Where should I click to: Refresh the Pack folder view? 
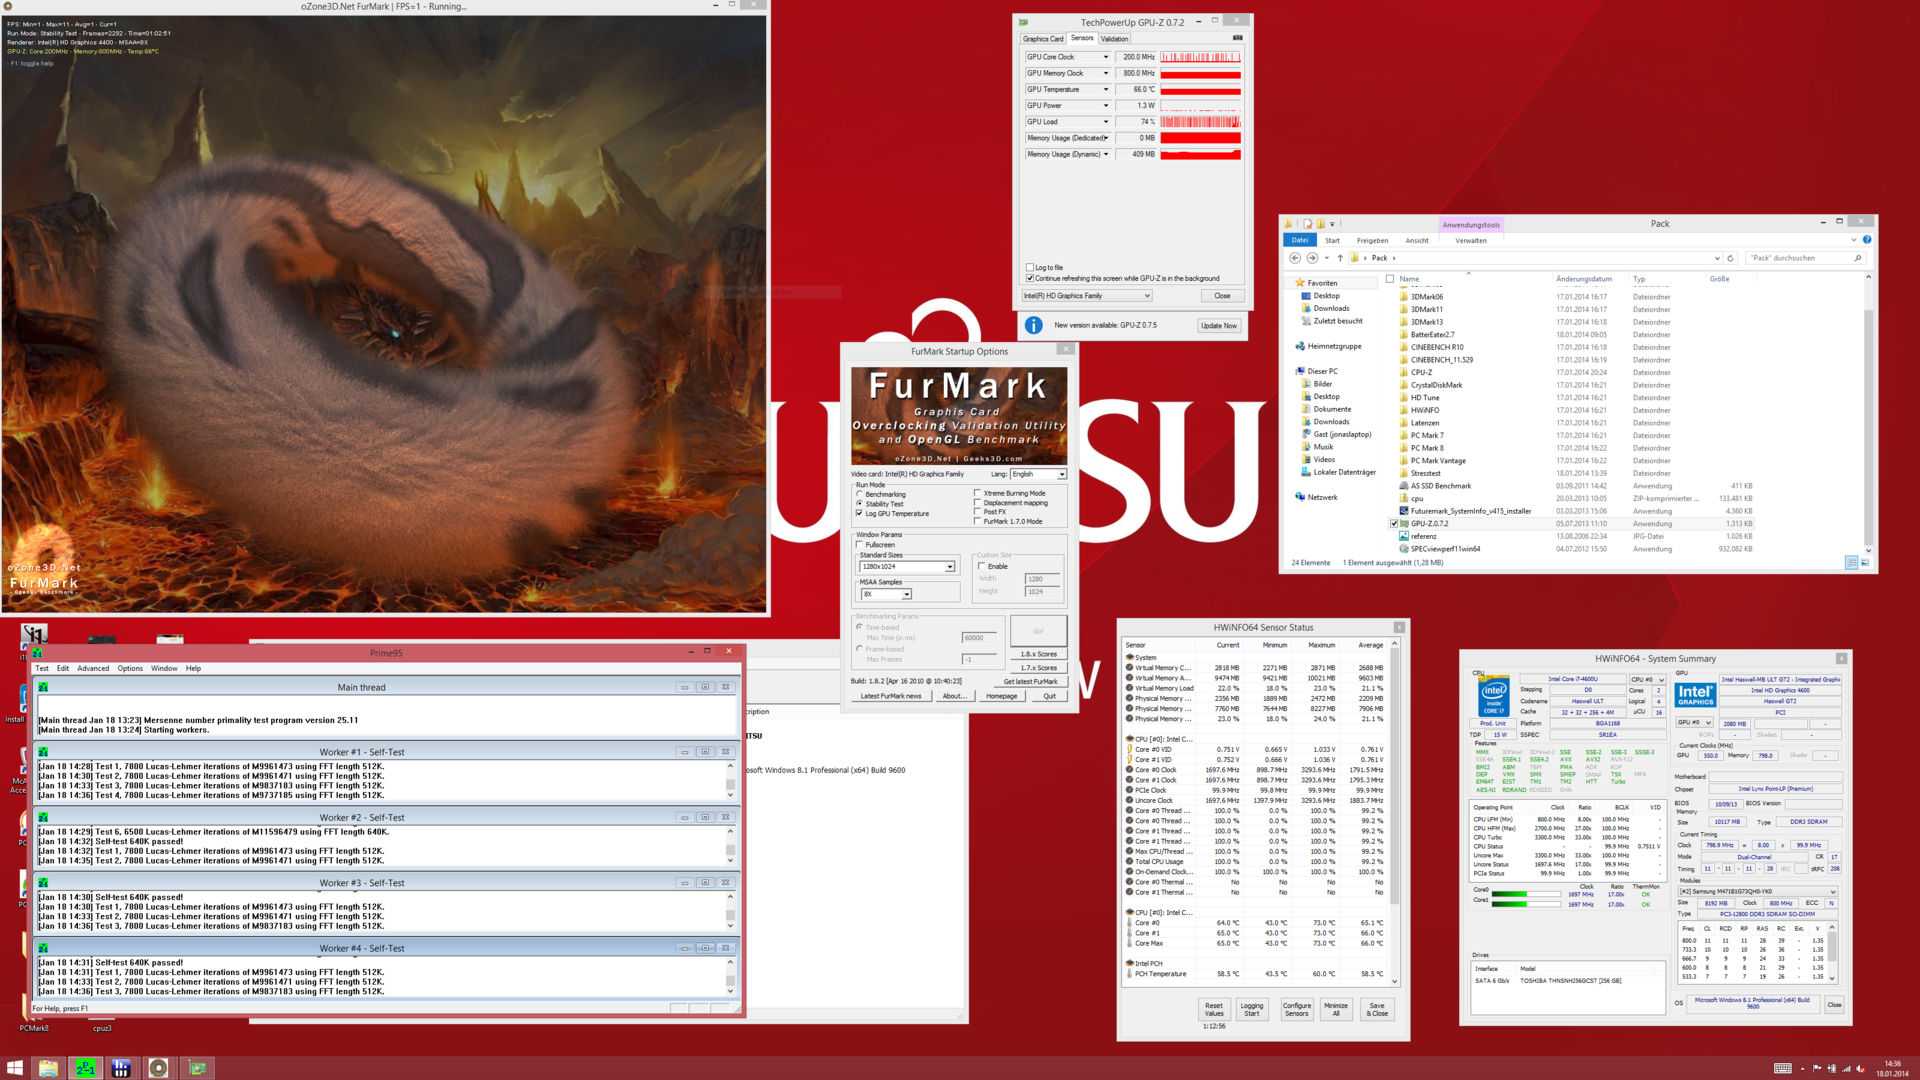tap(1731, 258)
